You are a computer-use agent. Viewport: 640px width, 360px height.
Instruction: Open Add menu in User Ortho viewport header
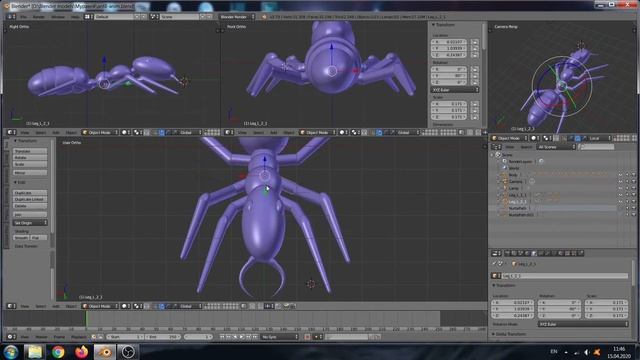coord(56,306)
